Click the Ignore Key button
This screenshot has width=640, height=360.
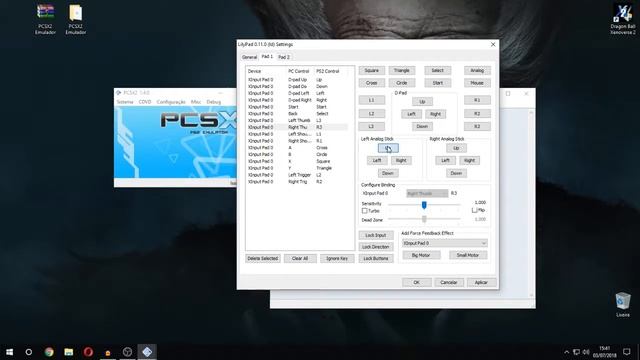point(337,258)
